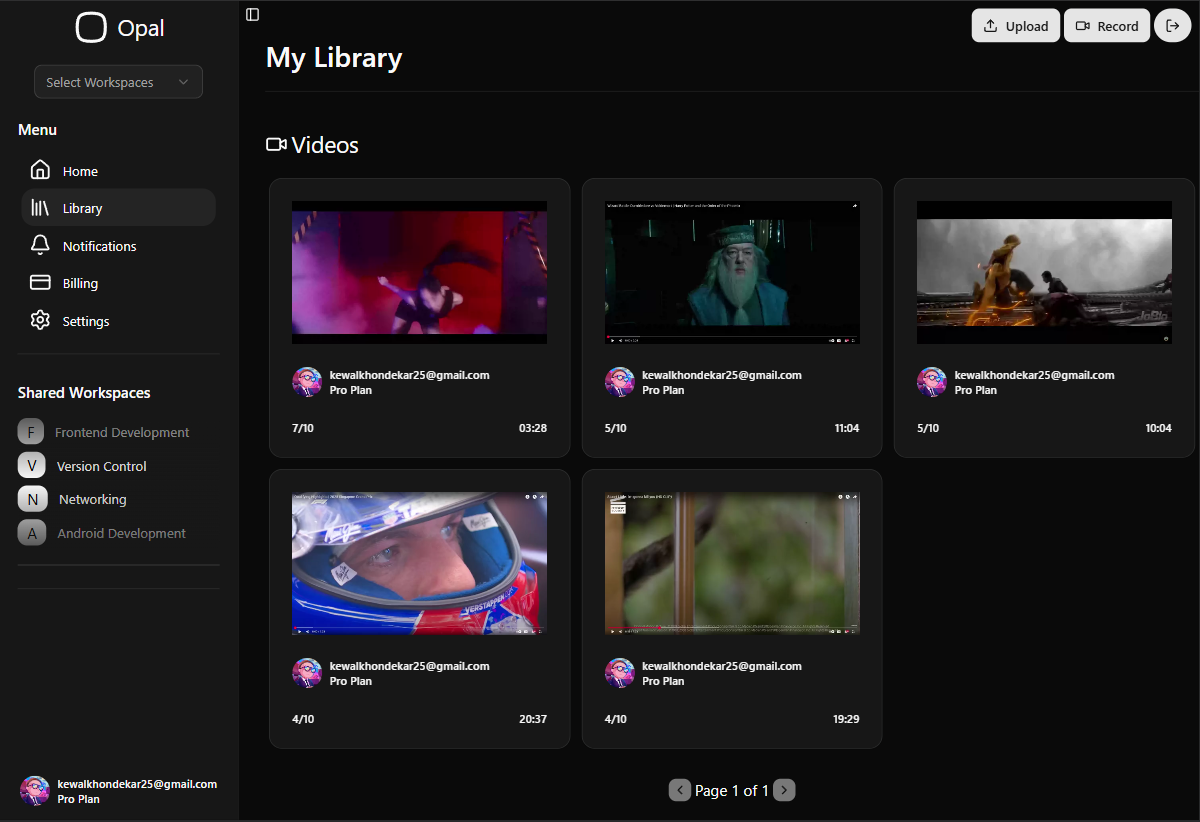
Task: Open the 03:28 dancer video thumbnail
Action: click(x=419, y=273)
